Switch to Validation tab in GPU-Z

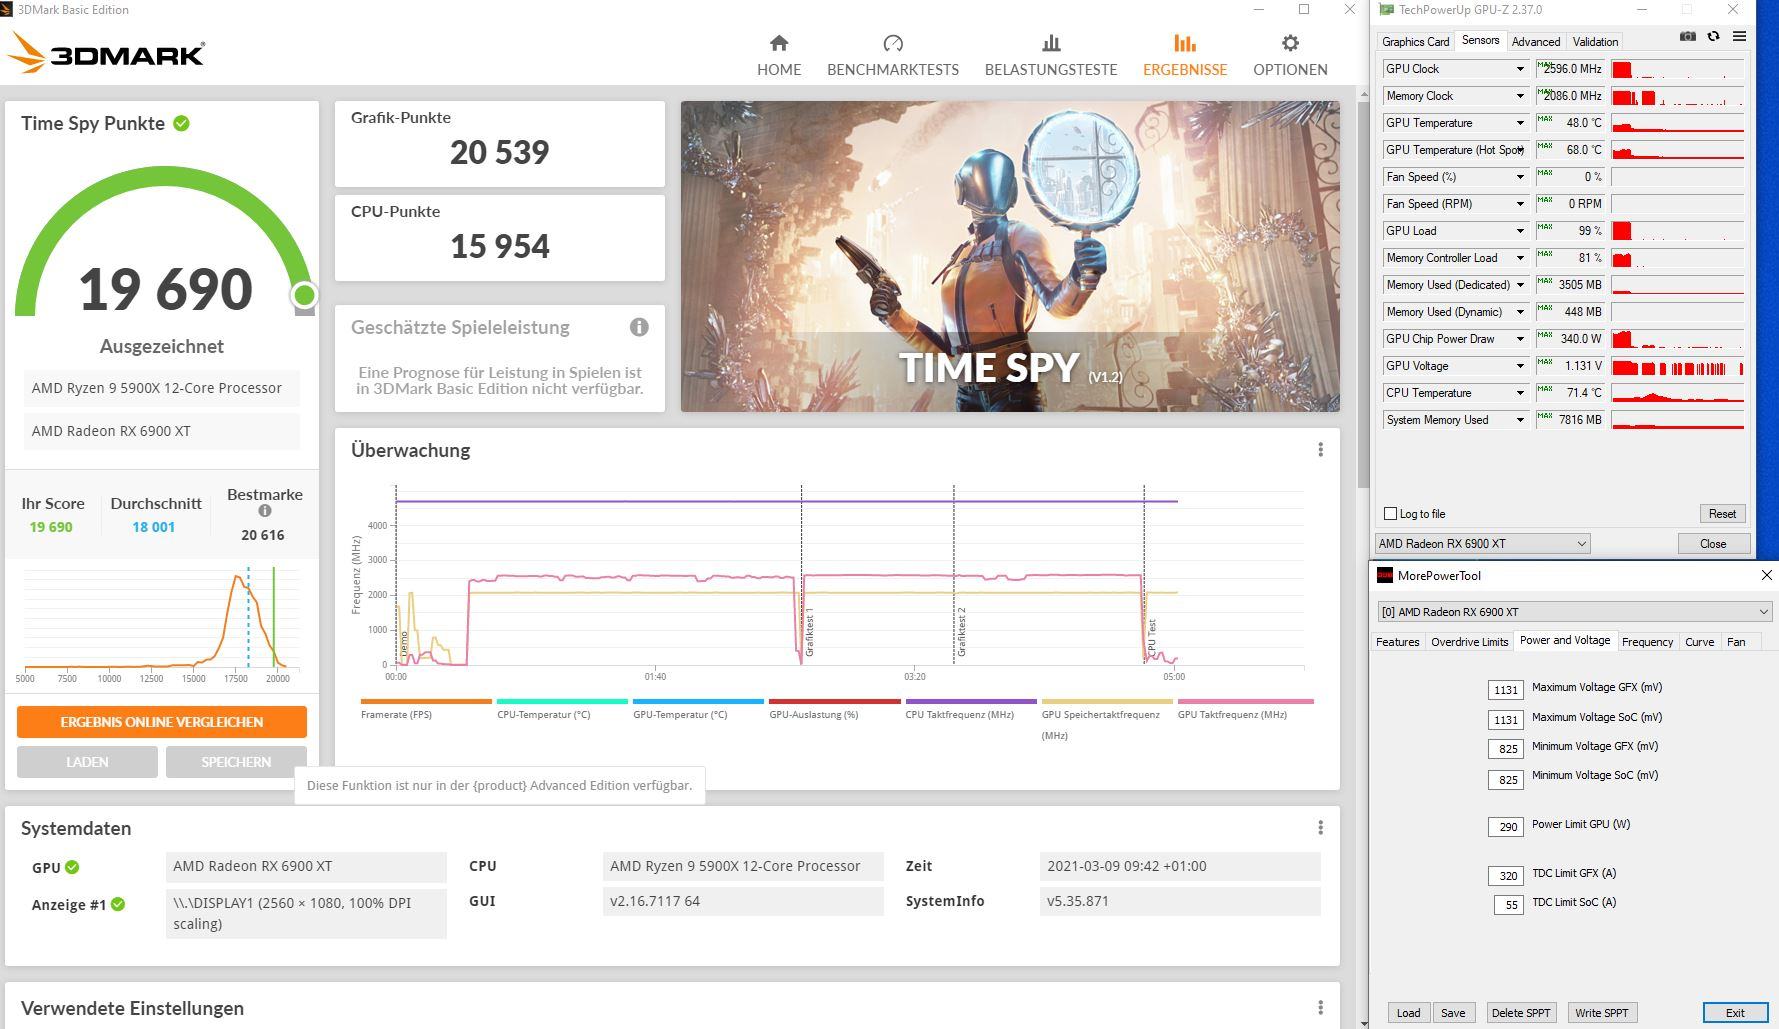pyautogui.click(x=1595, y=42)
